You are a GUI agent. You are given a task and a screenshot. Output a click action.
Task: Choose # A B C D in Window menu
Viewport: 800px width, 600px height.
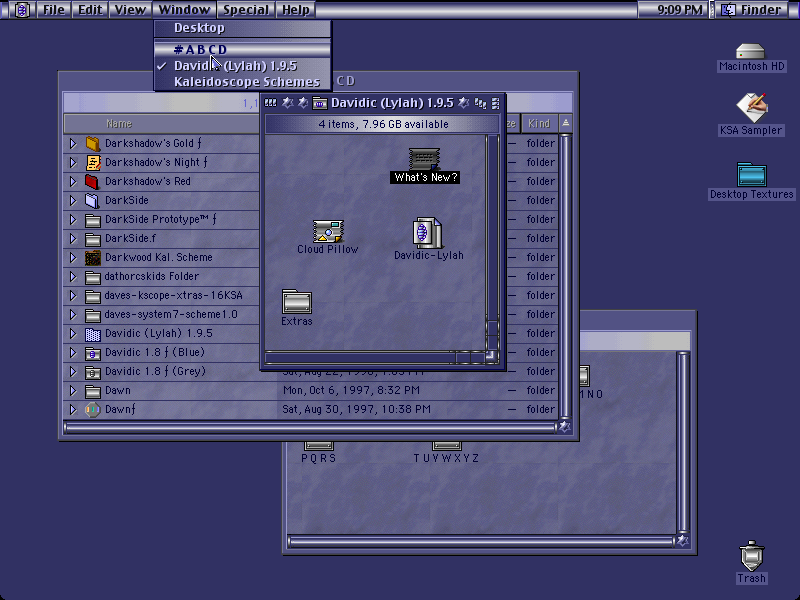(x=243, y=49)
